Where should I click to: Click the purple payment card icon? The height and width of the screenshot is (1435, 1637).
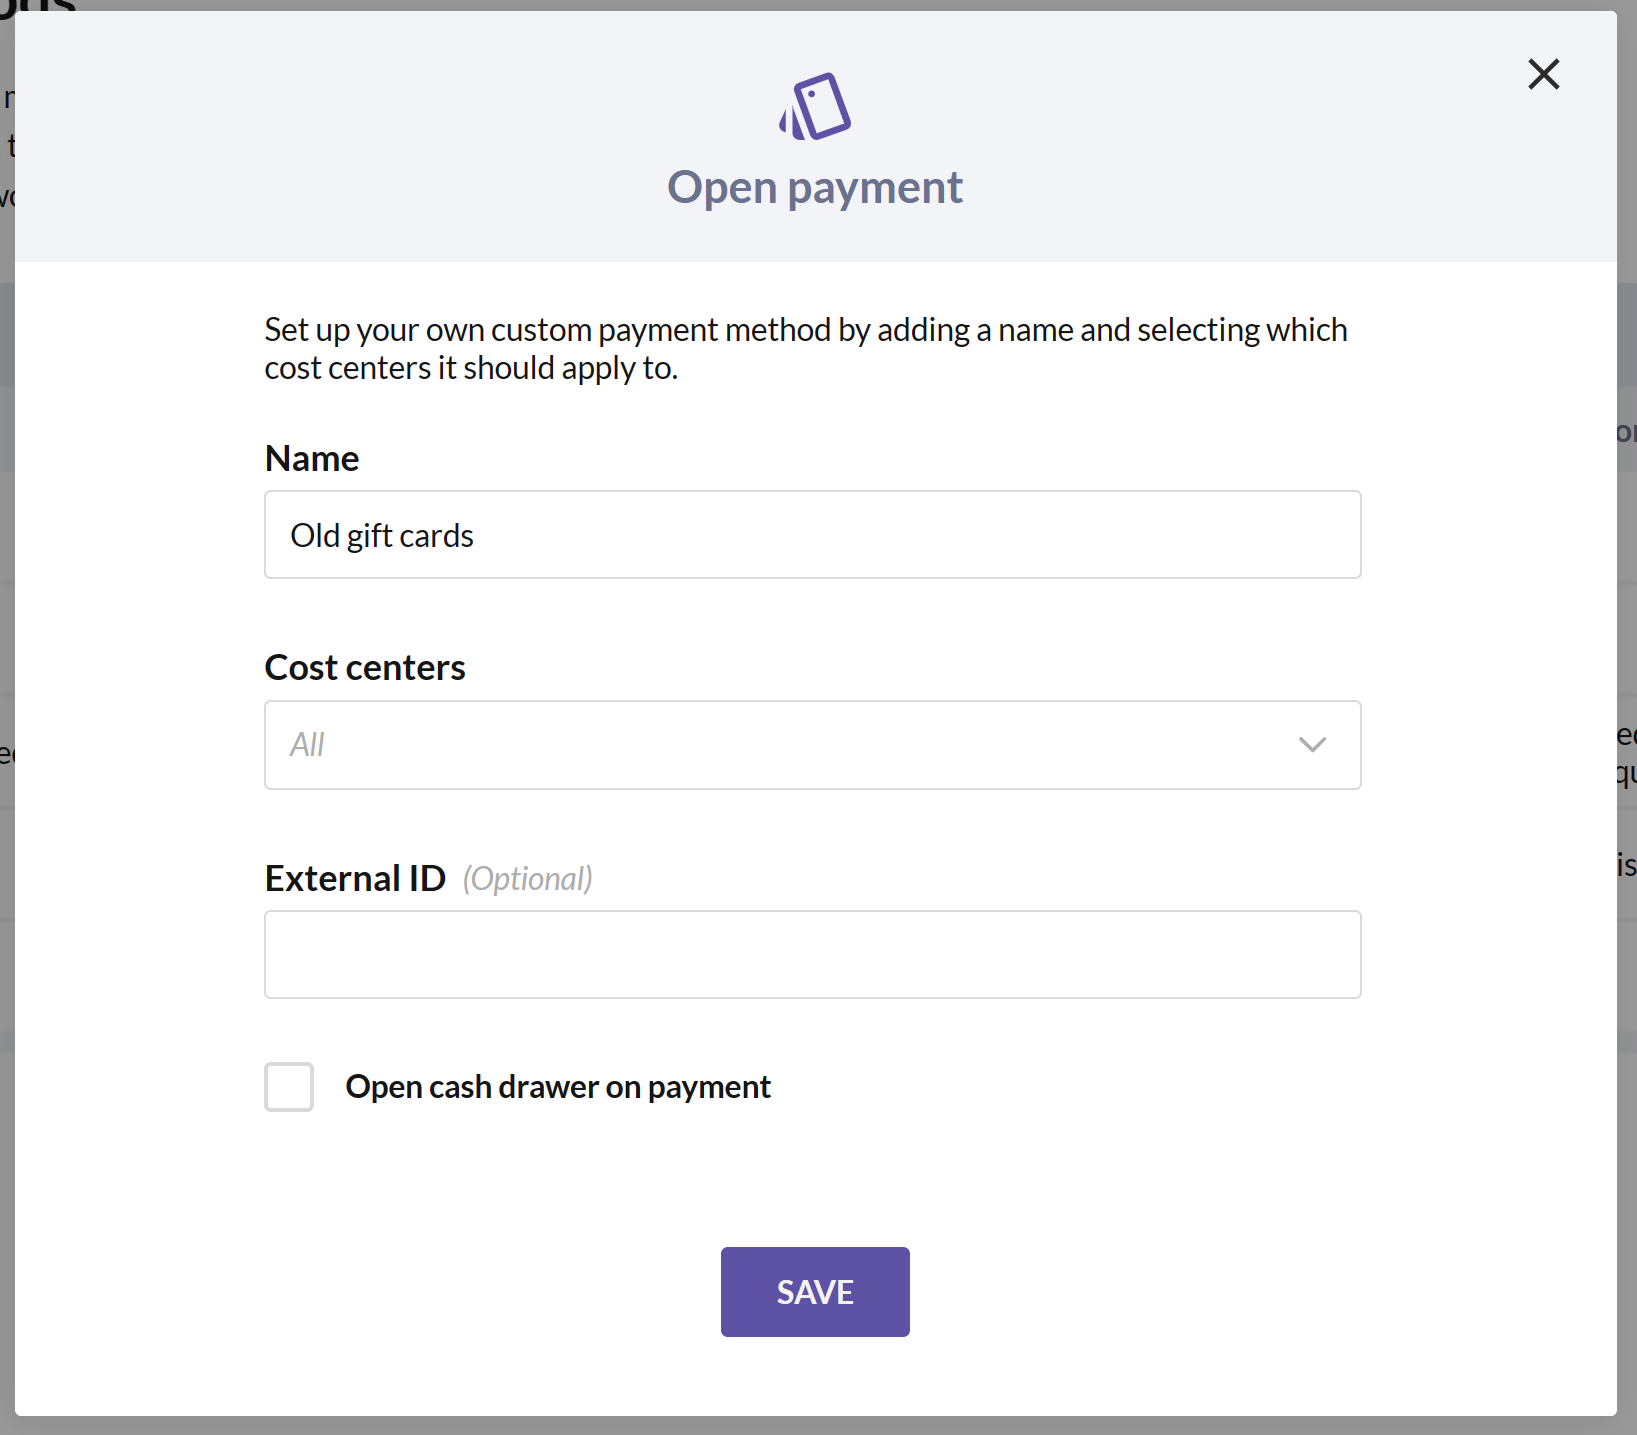pyautogui.click(x=815, y=106)
